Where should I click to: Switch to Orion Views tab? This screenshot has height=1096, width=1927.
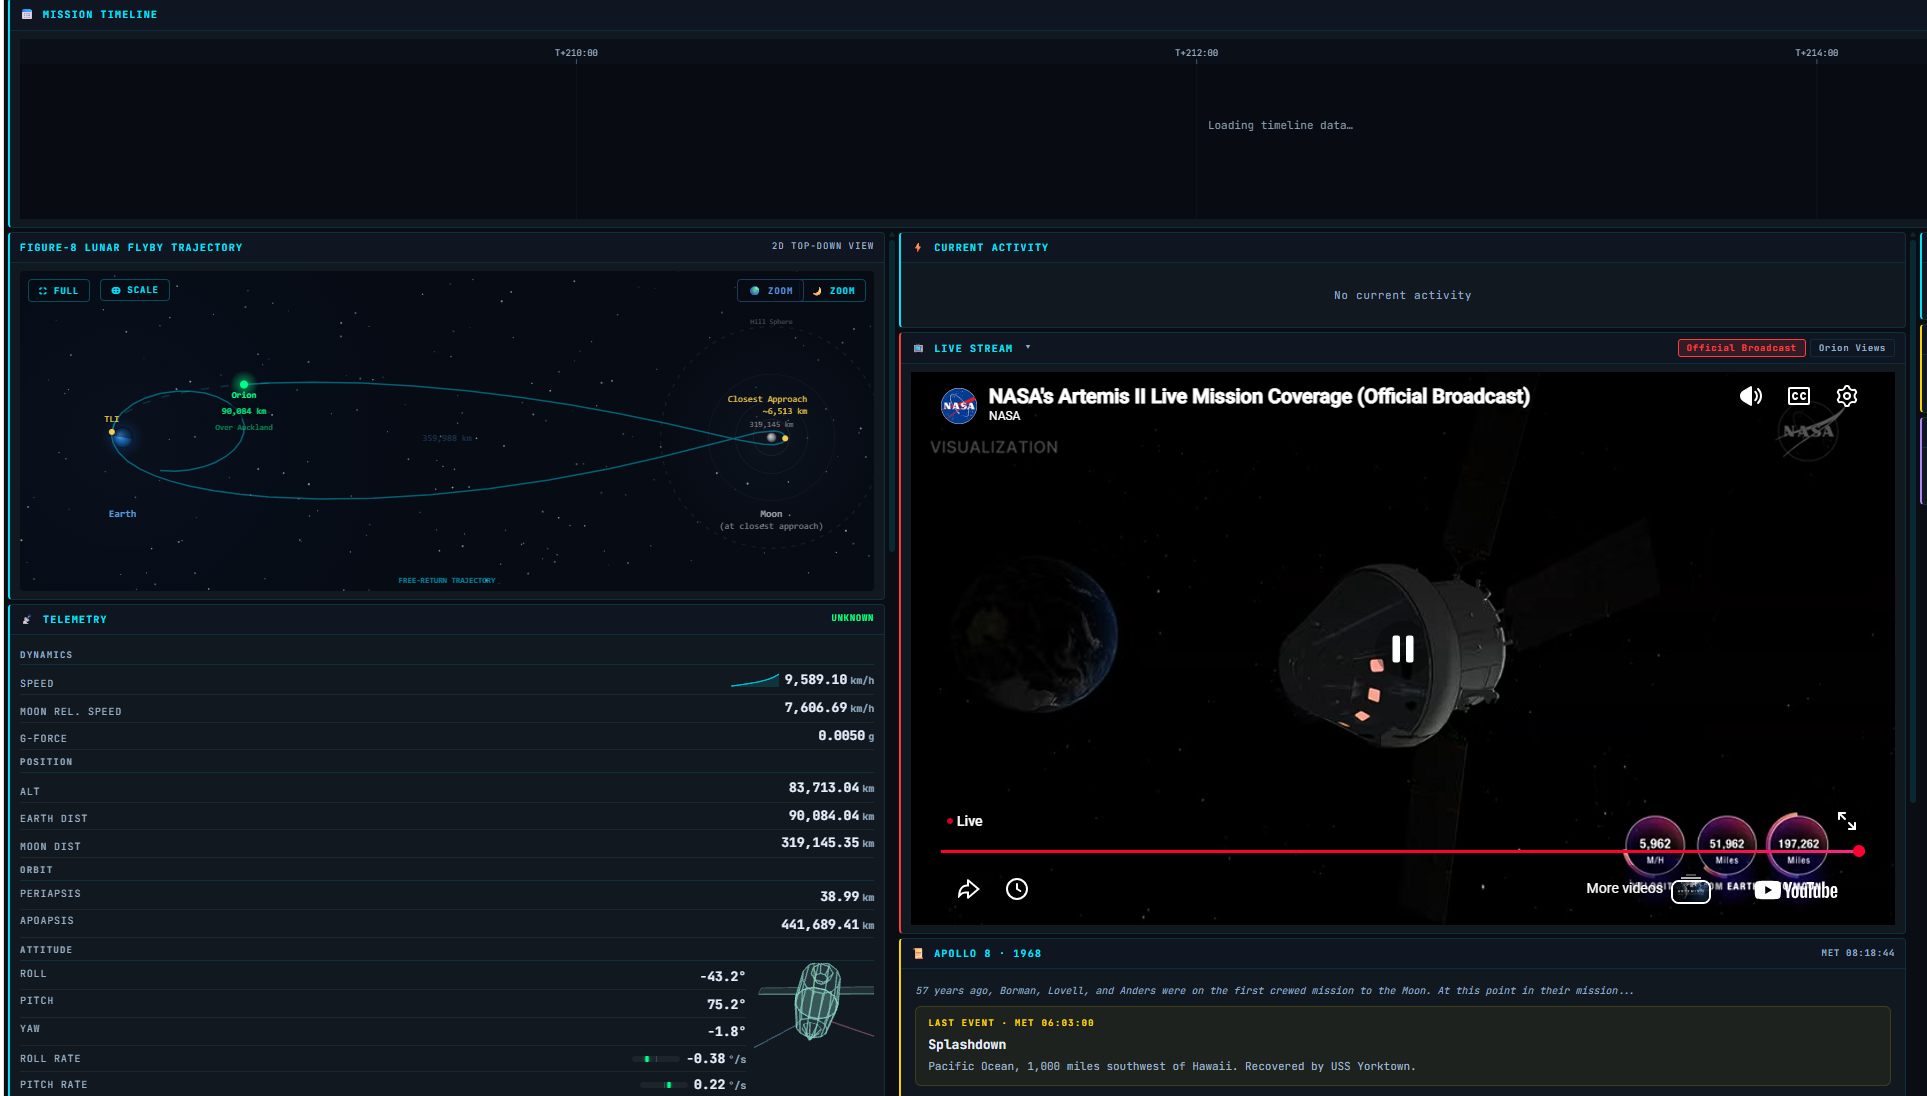click(1851, 348)
